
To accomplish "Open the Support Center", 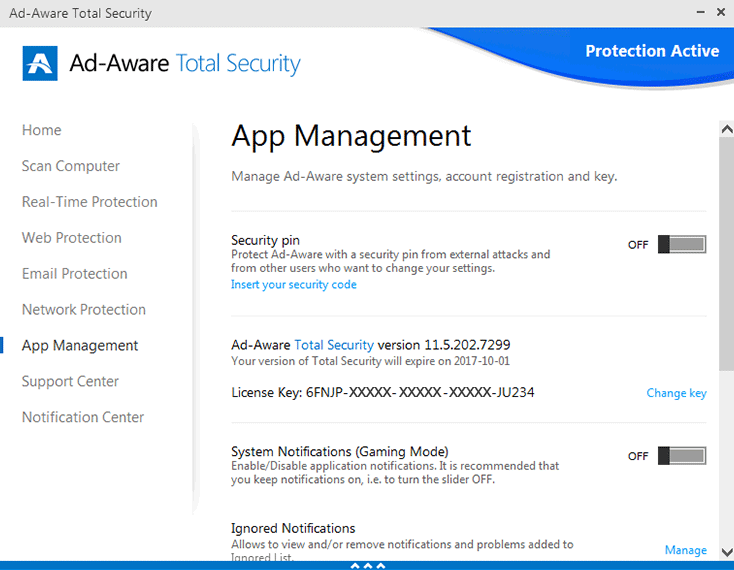I will pyautogui.click(x=71, y=382).
